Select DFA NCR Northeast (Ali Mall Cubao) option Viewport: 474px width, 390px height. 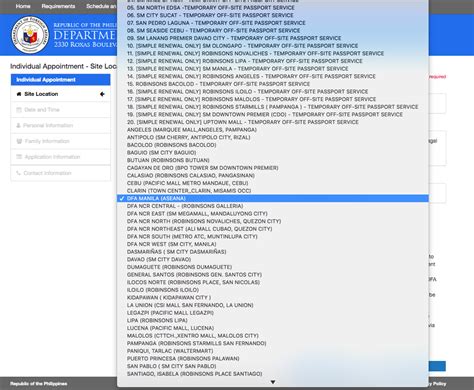[x=273, y=229]
